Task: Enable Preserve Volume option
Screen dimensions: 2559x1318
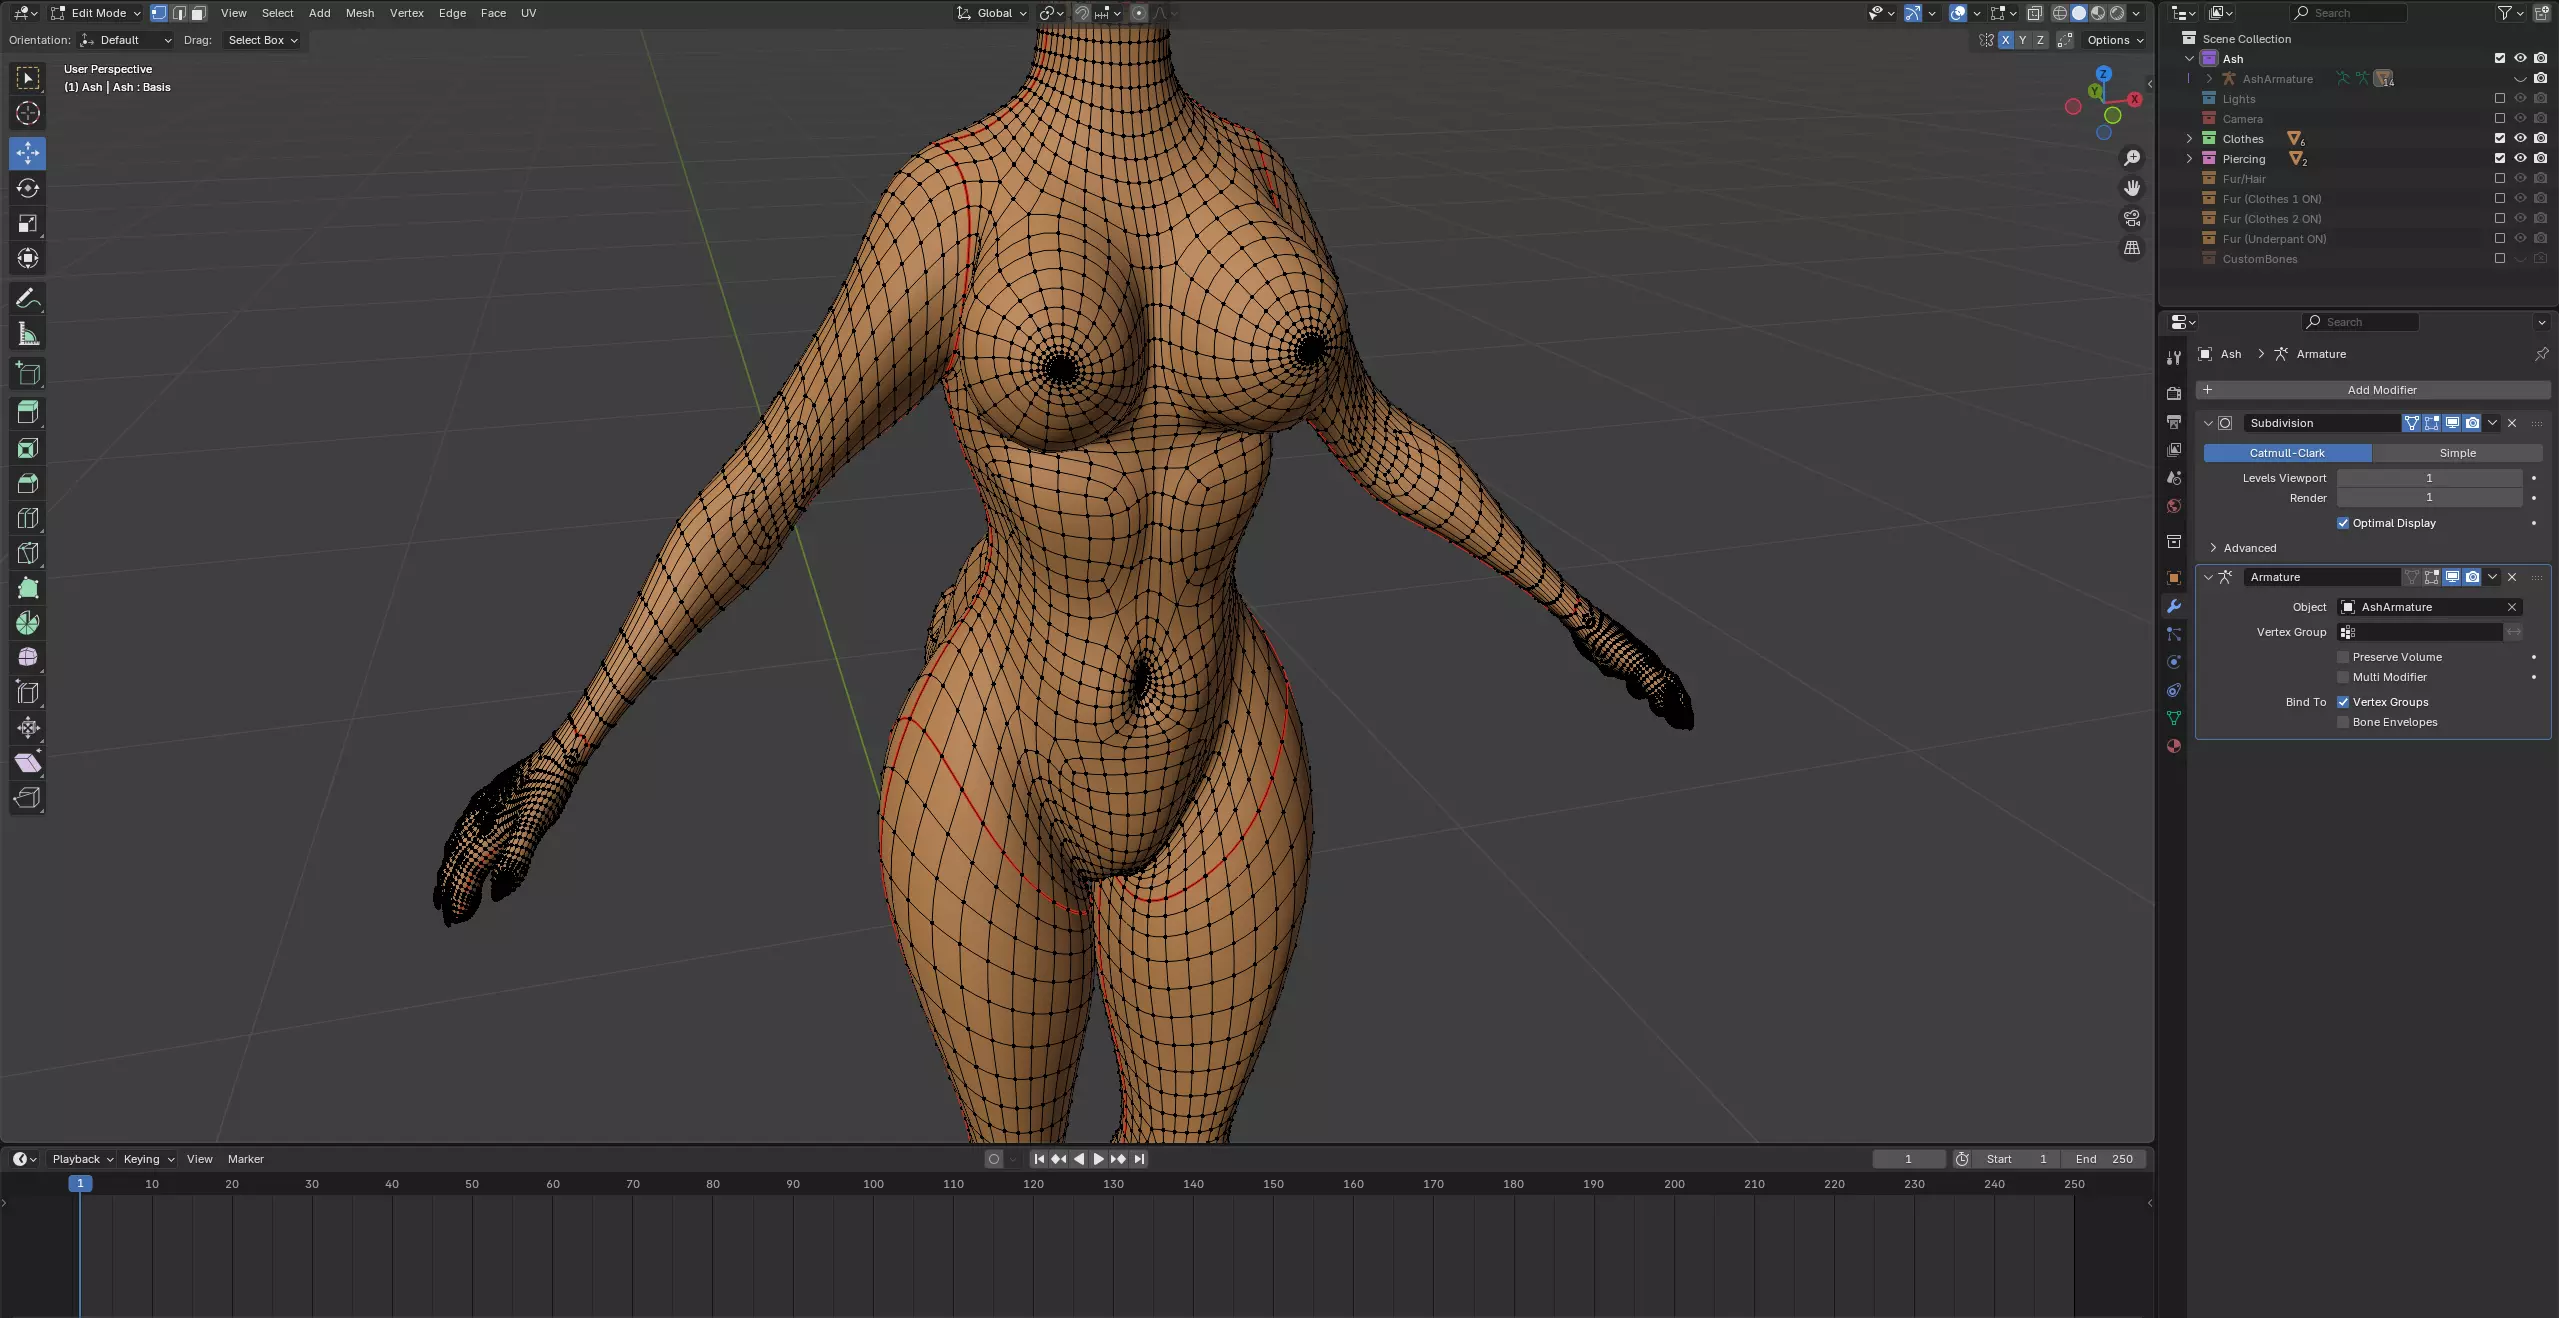Action: (2343, 657)
